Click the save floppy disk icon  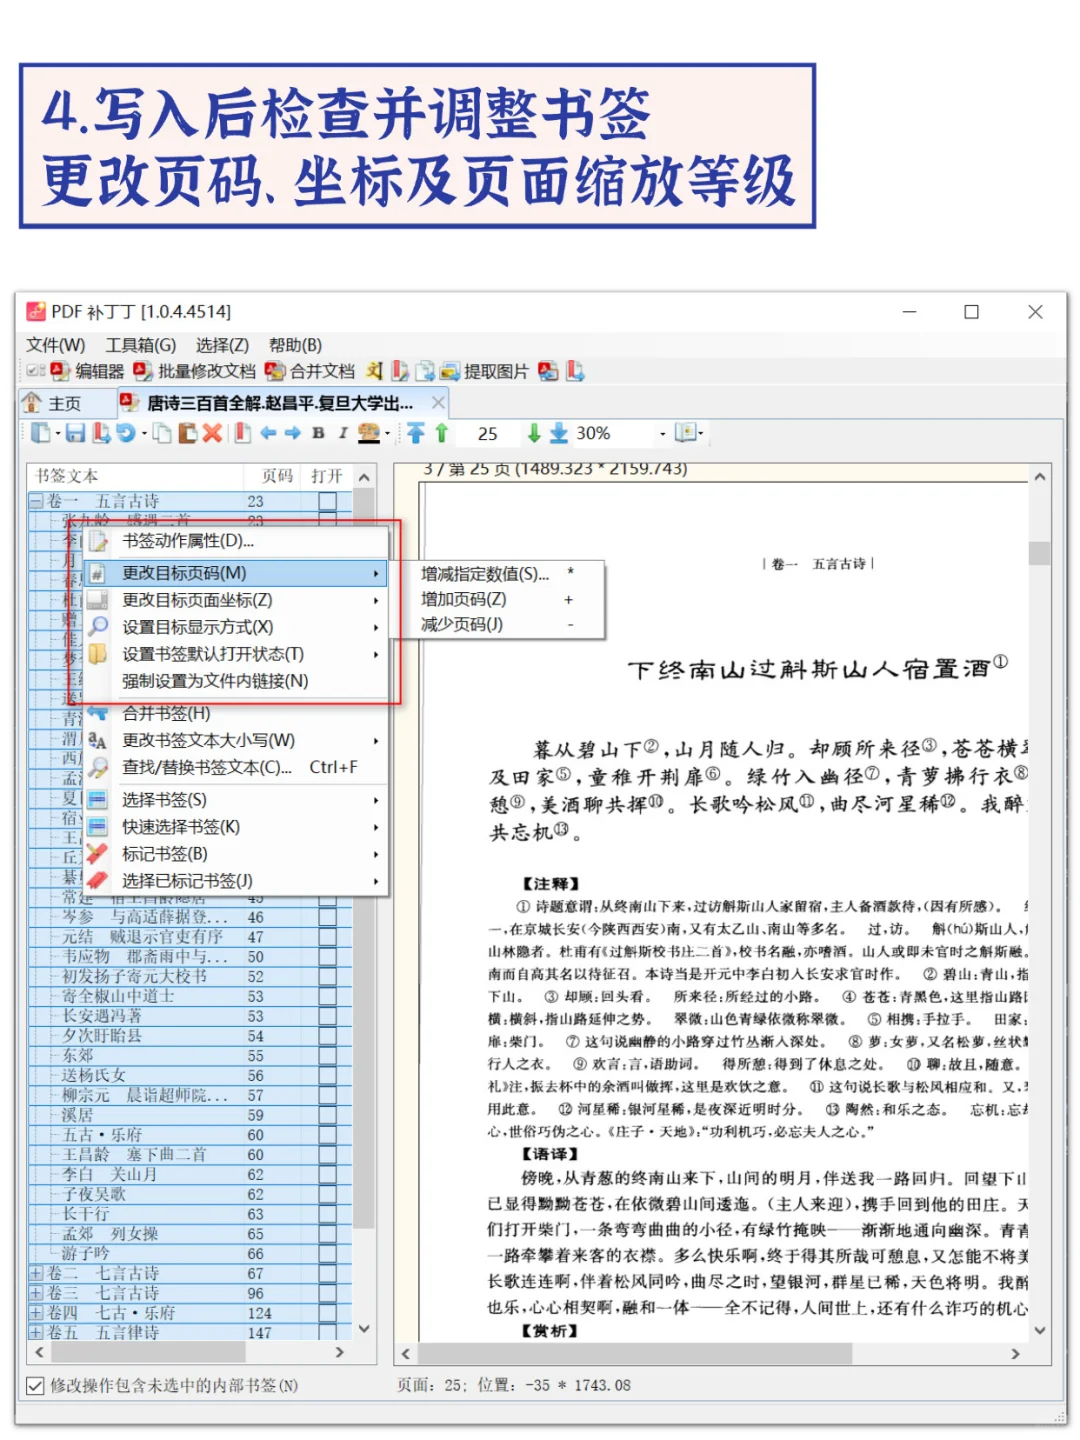click(75, 433)
